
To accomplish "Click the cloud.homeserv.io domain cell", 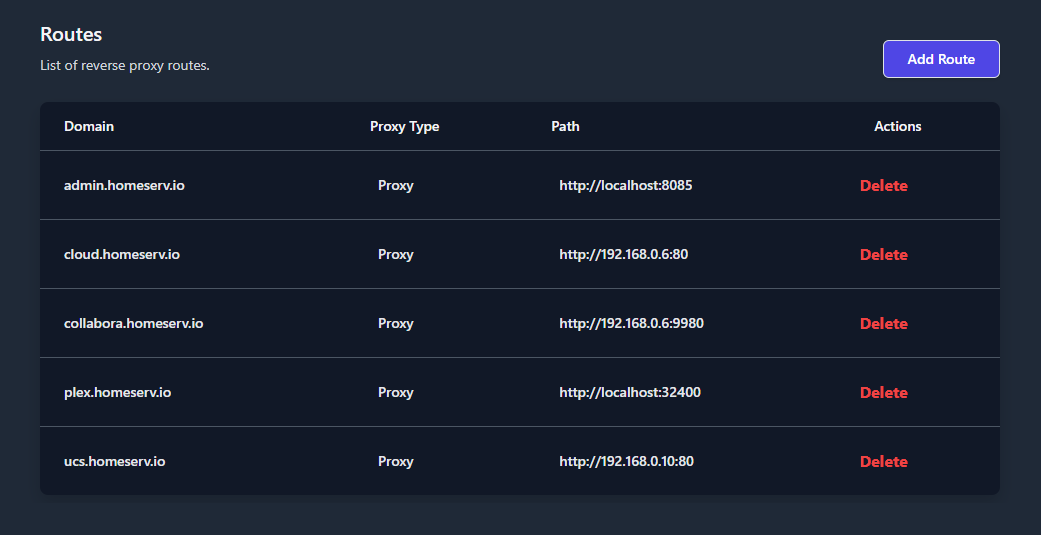I will click(122, 255).
